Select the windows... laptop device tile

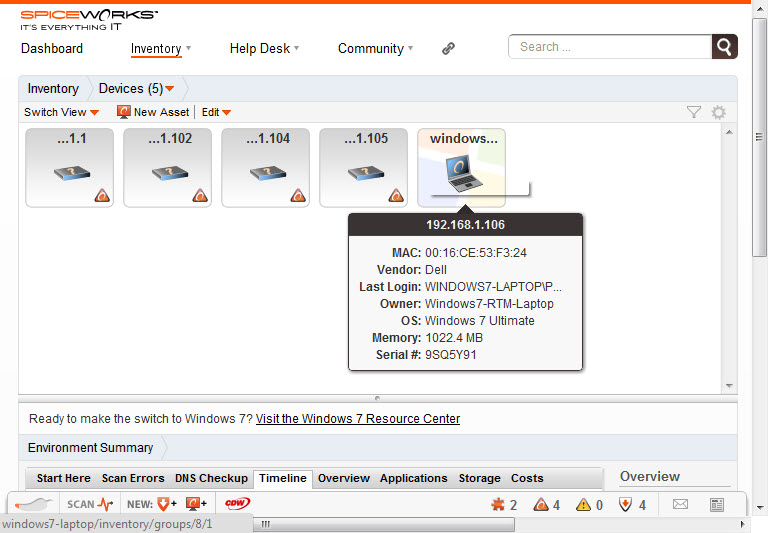tap(461, 168)
